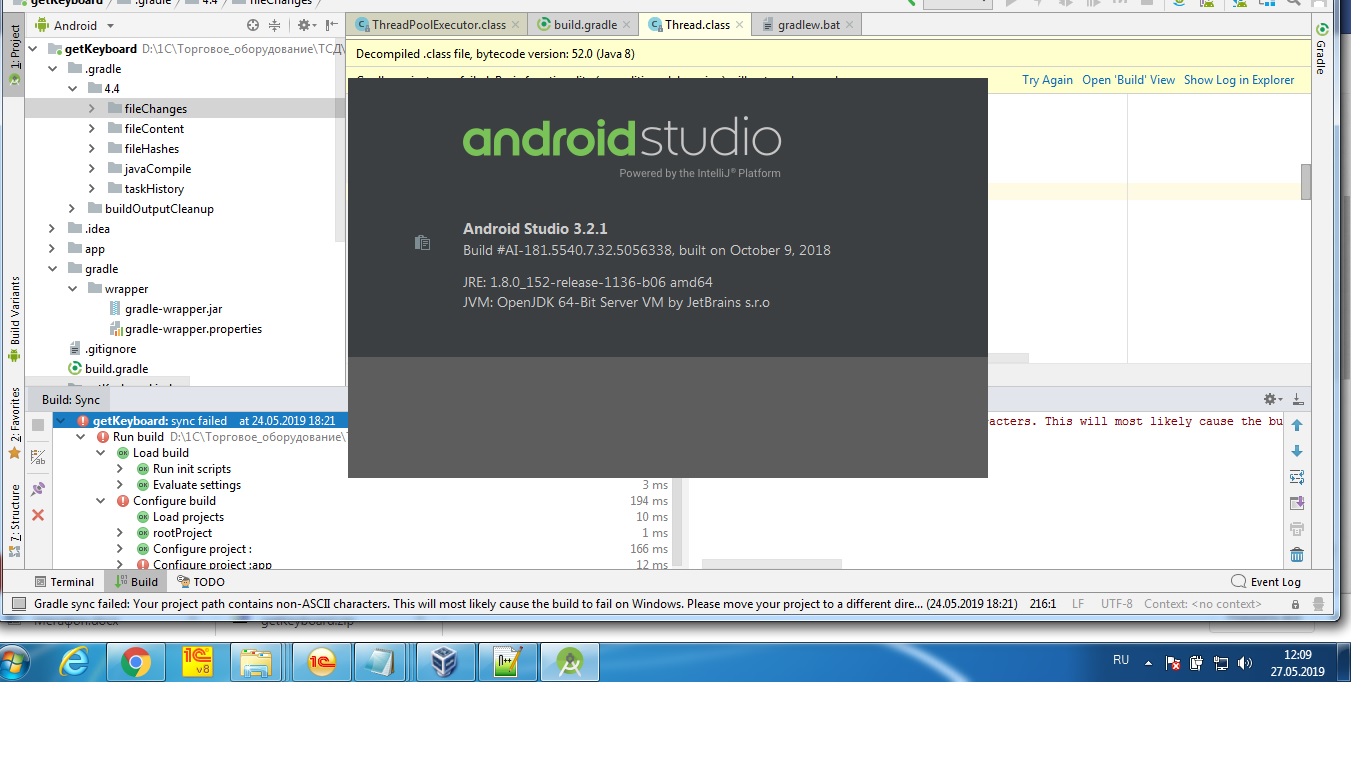Close the ThreadPoolExecutor.class tab

pyautogui.click(x=516, y=24)
